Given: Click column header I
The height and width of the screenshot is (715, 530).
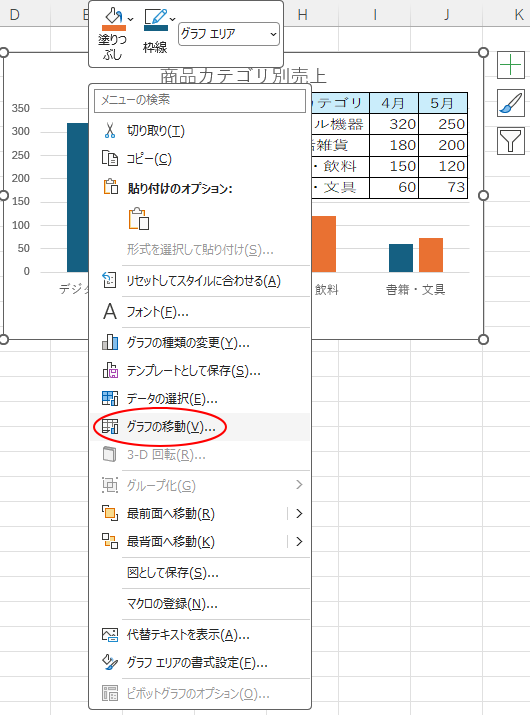Looking at the screenshot, I should click(374, 15).
